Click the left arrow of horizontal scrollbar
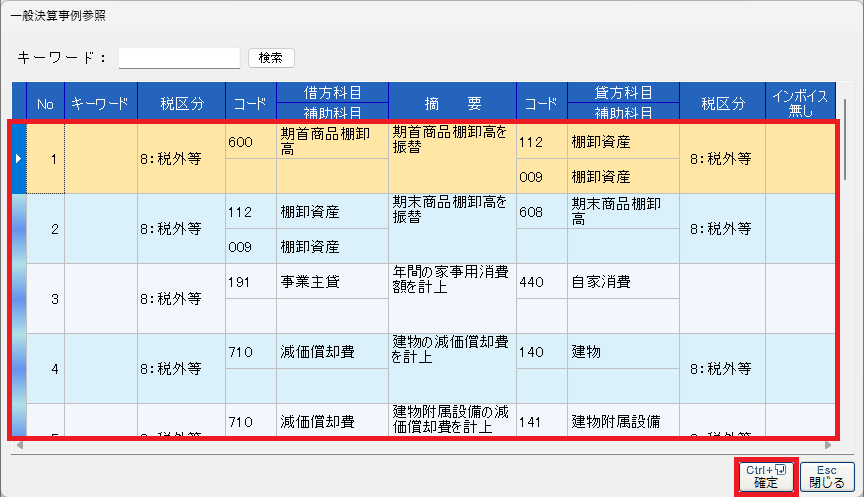Screen dimensions: 864x497 [18, 445]
